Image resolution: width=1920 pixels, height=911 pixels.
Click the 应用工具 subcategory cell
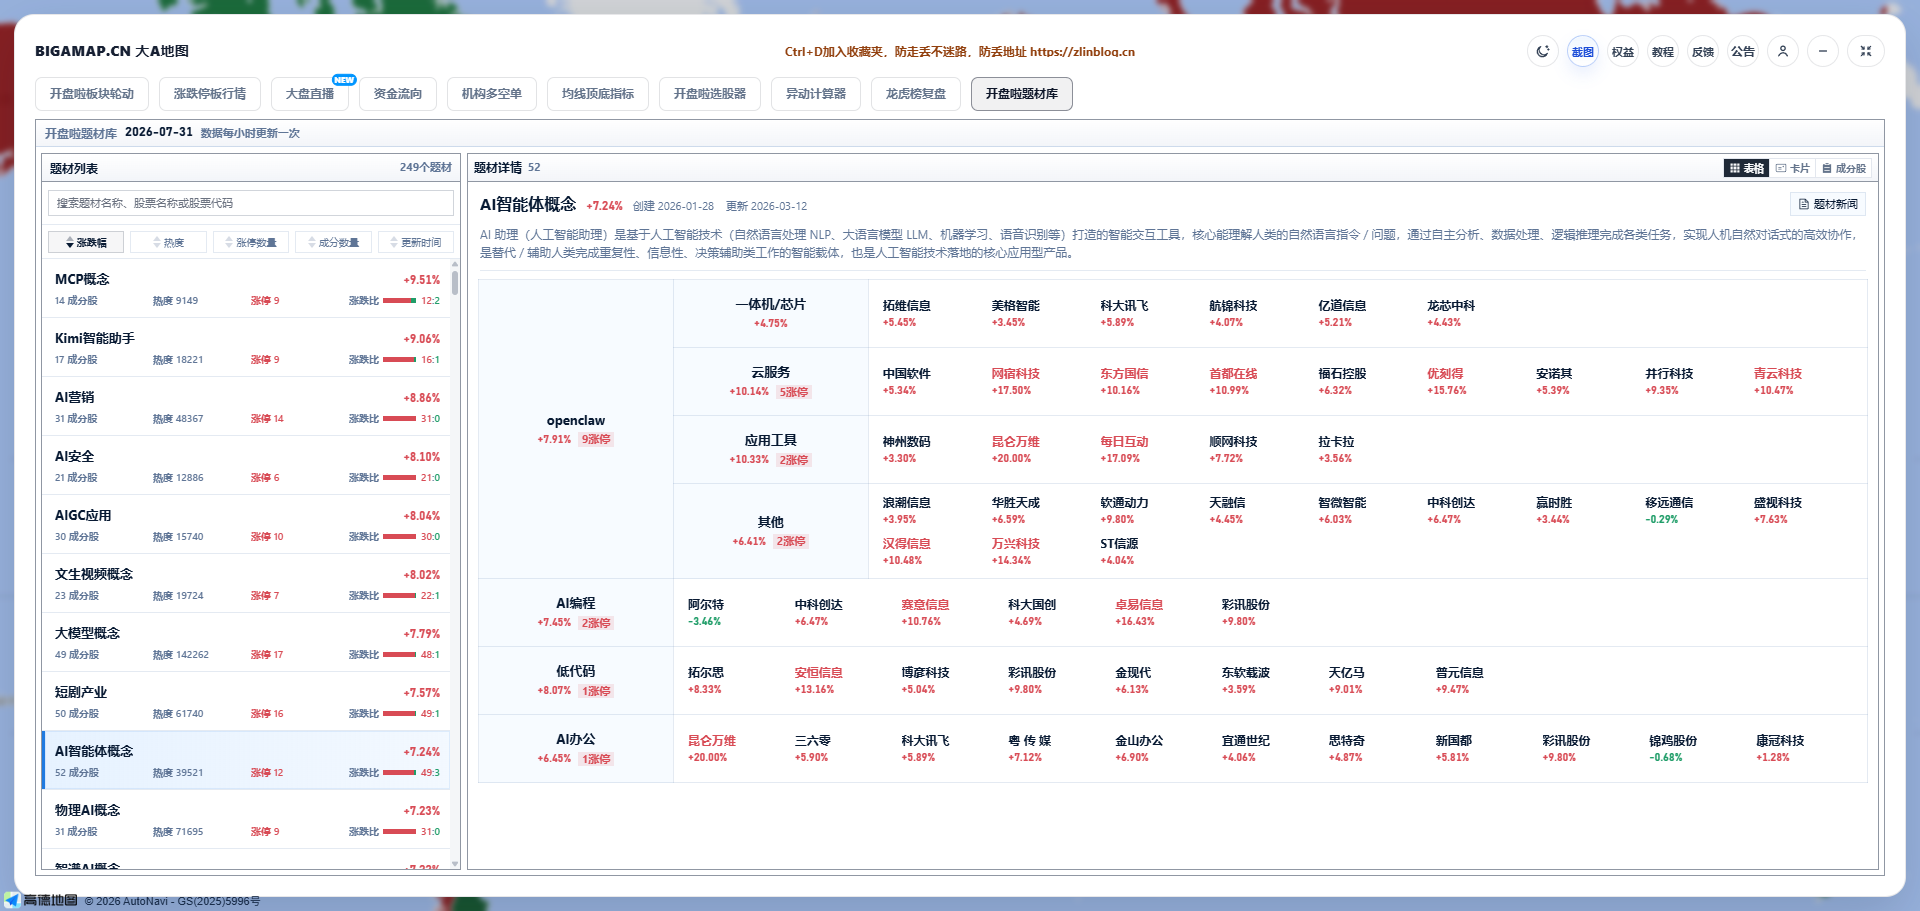(771, 449)
